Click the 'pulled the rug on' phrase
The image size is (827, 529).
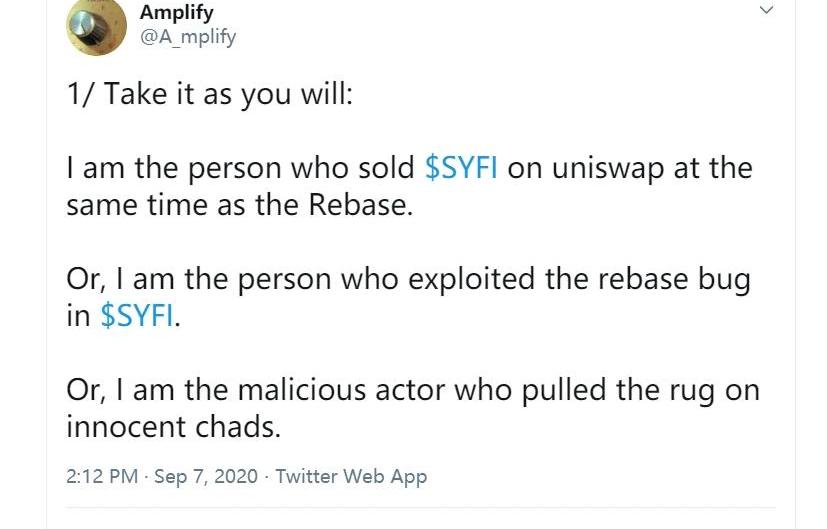641,390
